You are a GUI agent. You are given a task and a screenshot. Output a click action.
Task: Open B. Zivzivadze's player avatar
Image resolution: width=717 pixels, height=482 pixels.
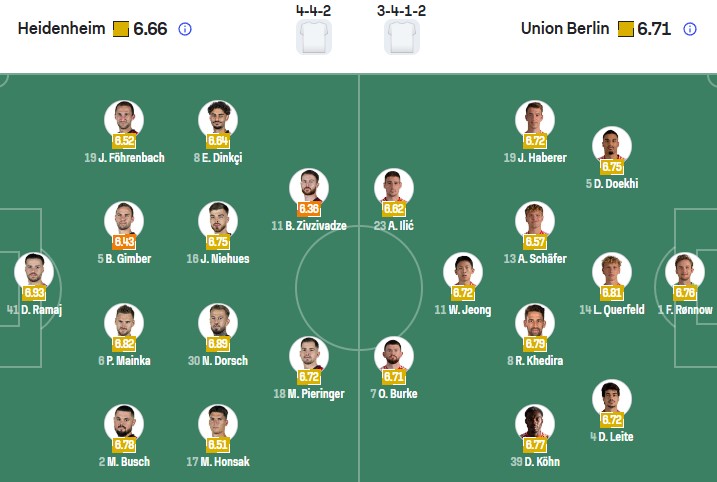309,187
